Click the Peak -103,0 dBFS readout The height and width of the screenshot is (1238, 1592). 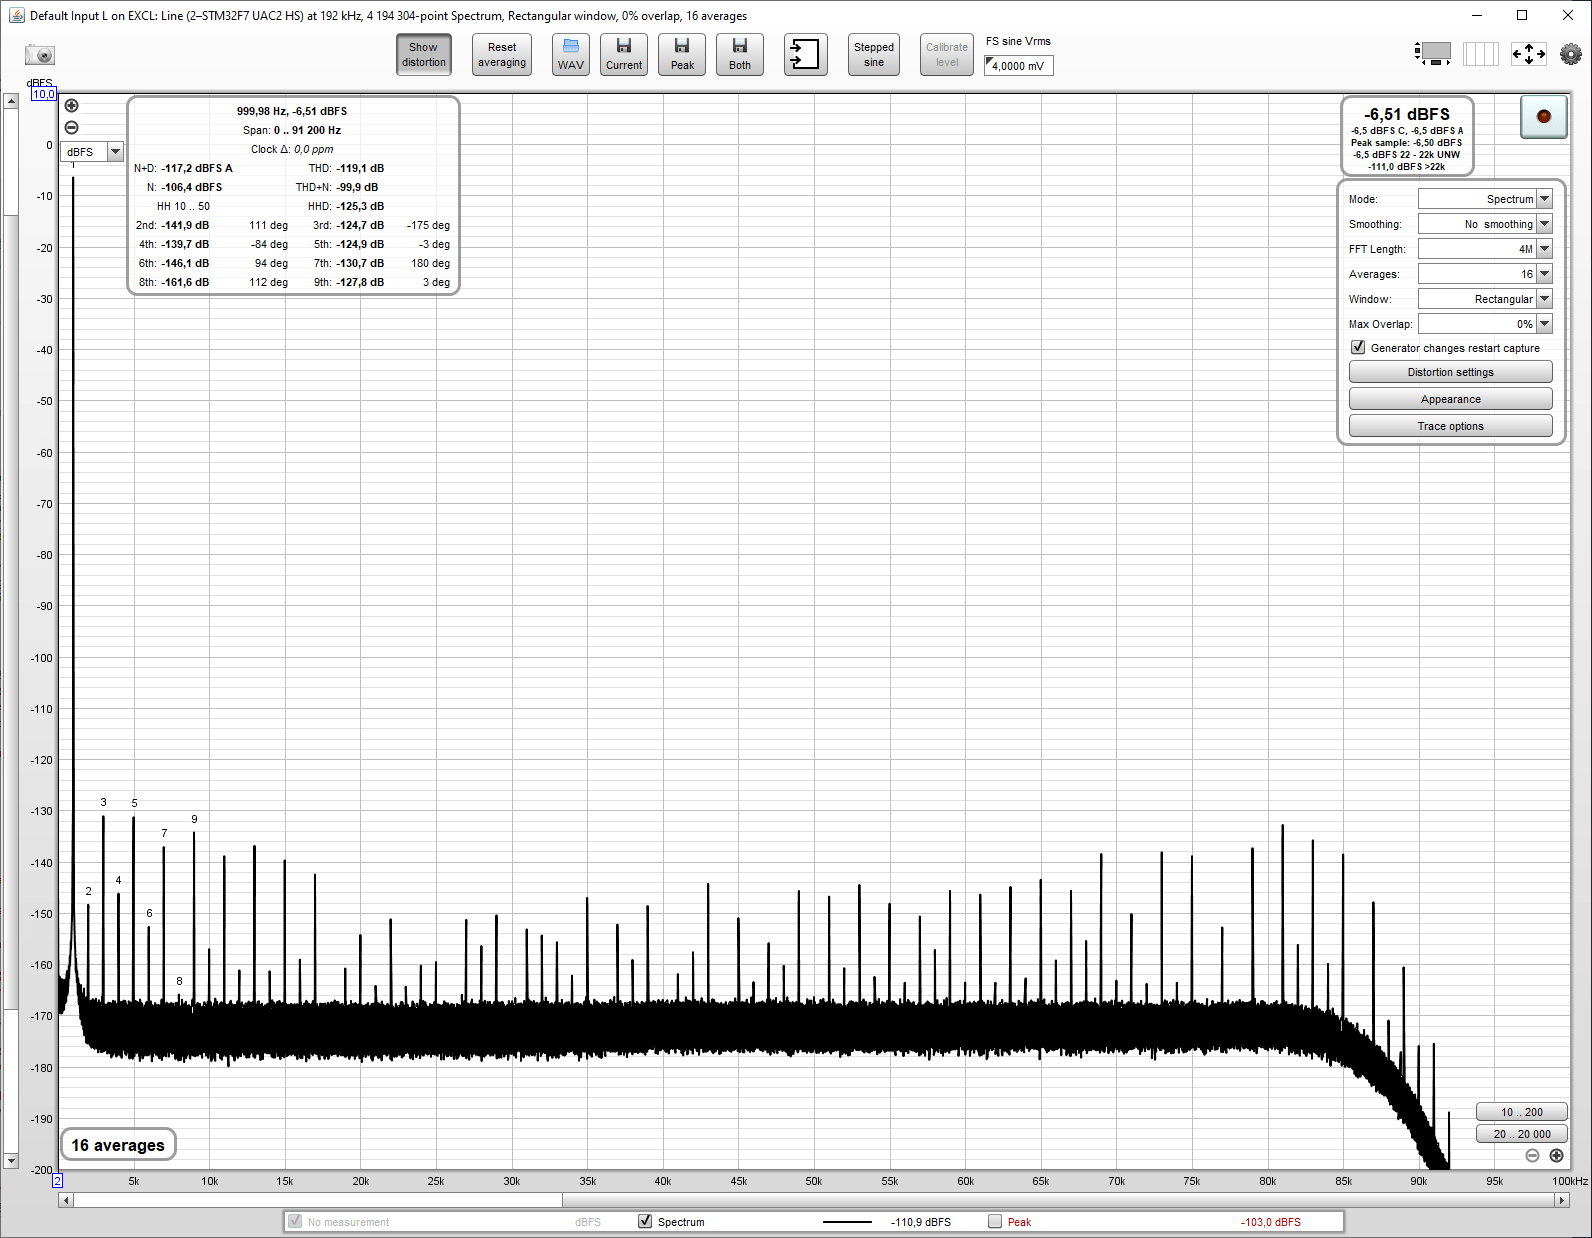click(1271, 1222)
